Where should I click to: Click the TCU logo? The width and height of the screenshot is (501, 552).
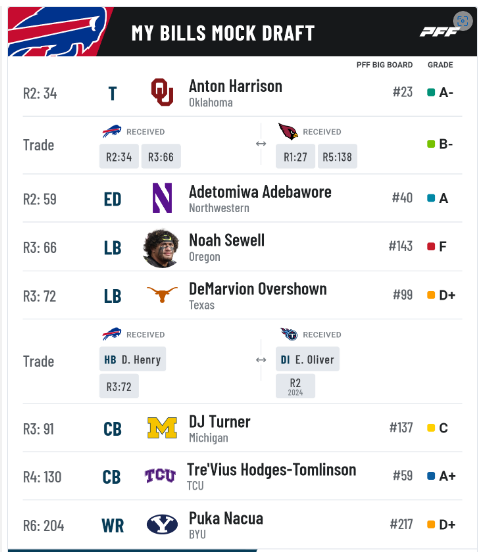(160, 476)
